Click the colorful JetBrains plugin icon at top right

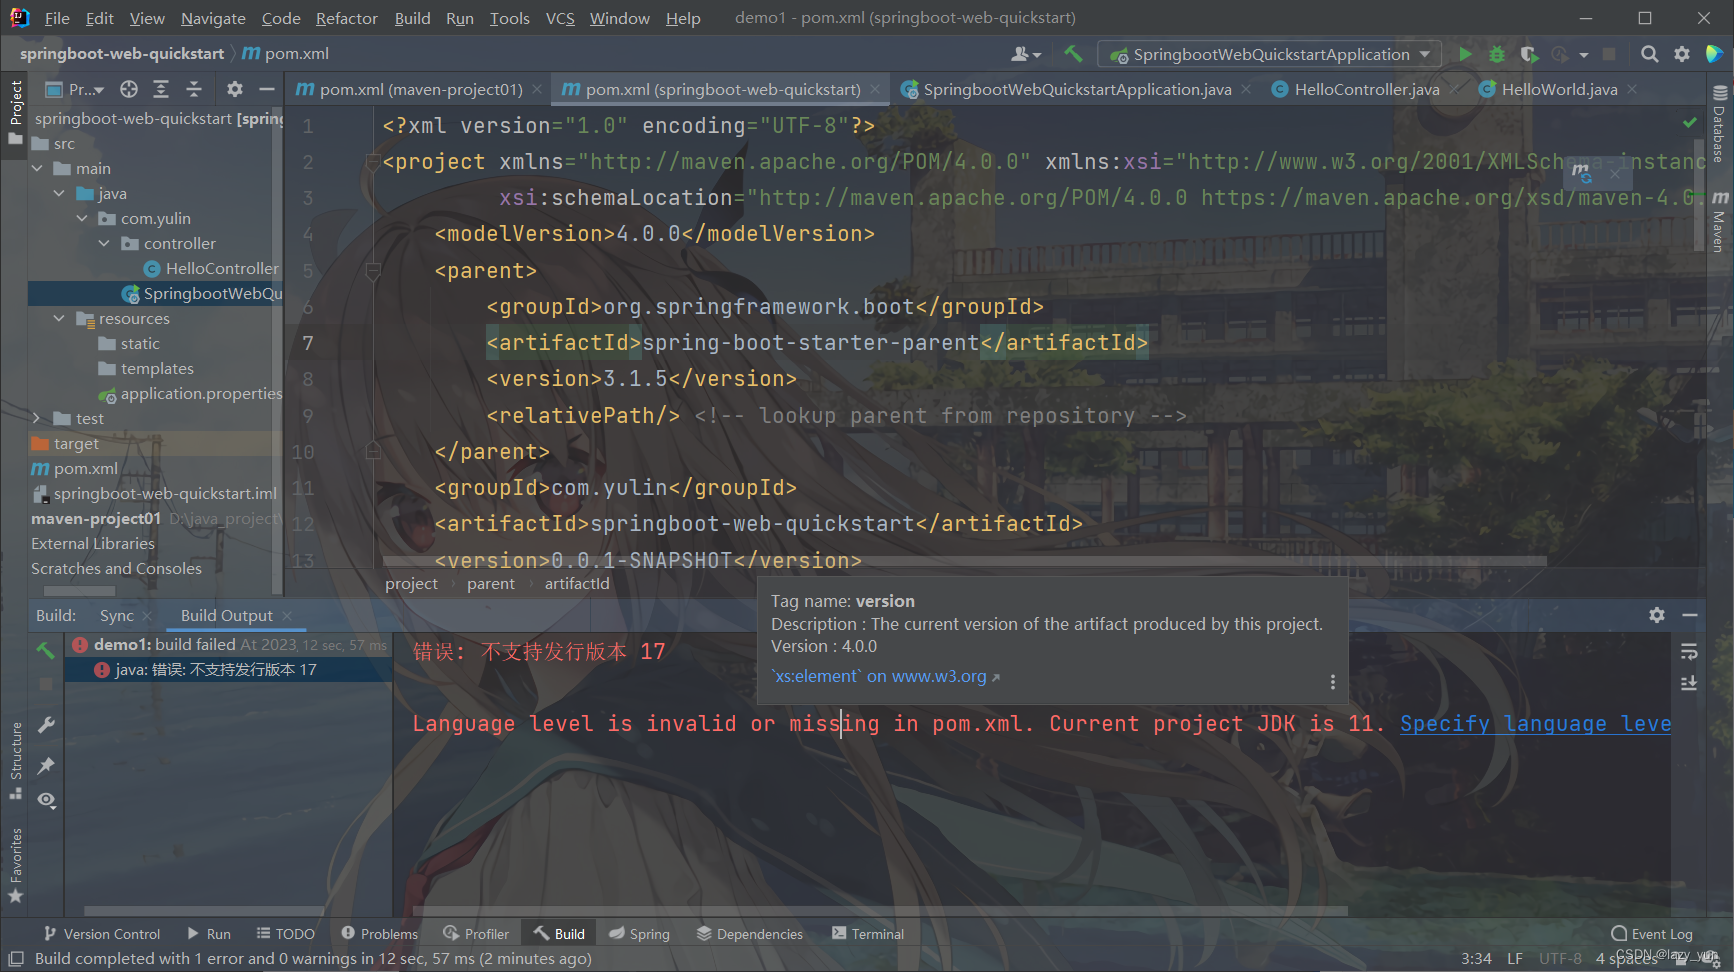tap(1714, 54)
